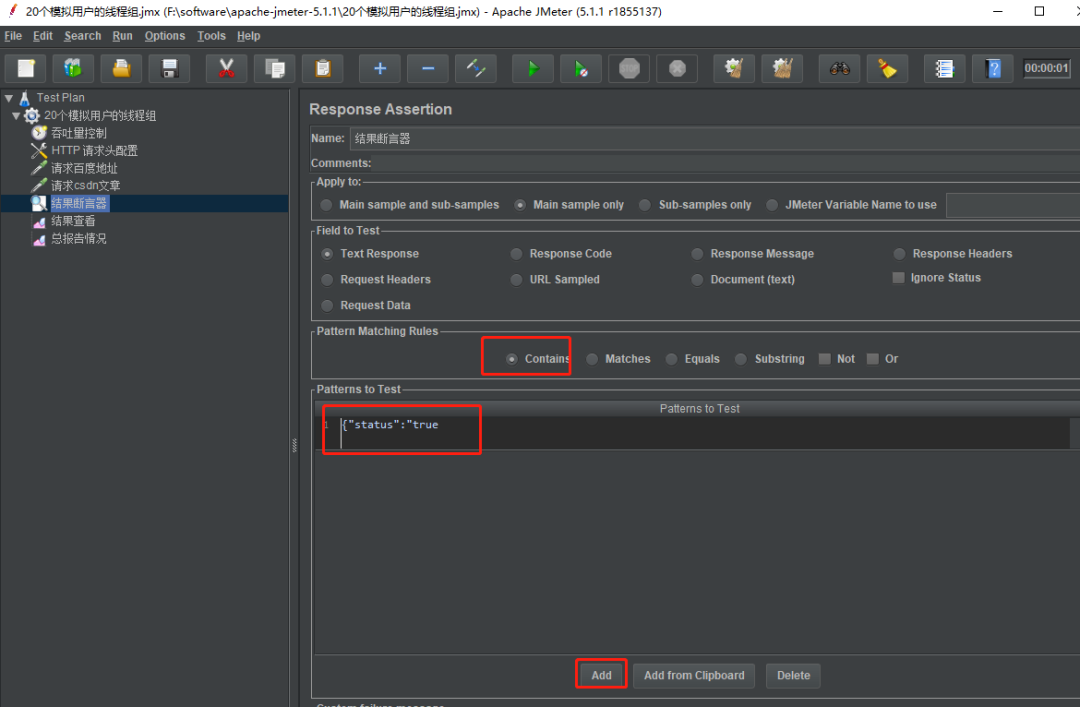Open the Templates toolbar icon
Viewport: 1080px width, 707px height.
coord(73,68)
